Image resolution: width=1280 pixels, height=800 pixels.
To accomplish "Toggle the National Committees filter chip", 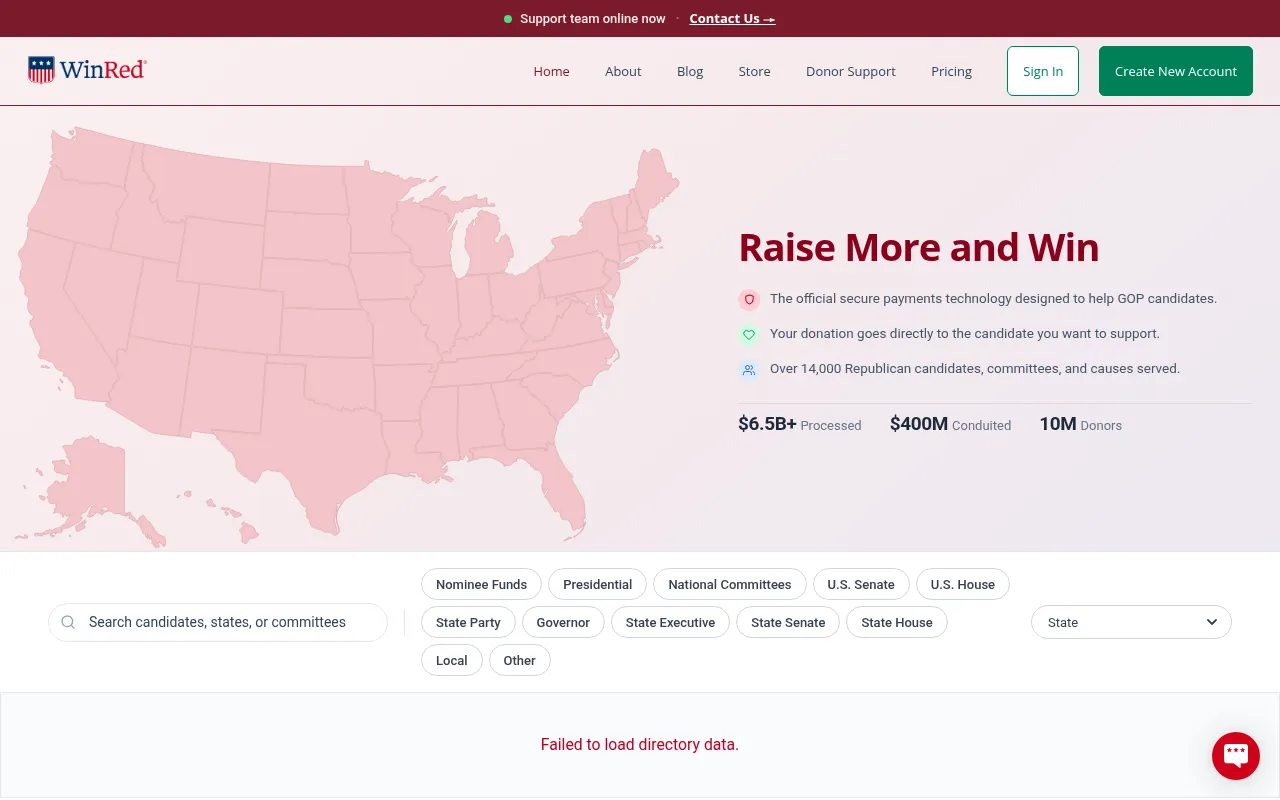I will [729, 584].
